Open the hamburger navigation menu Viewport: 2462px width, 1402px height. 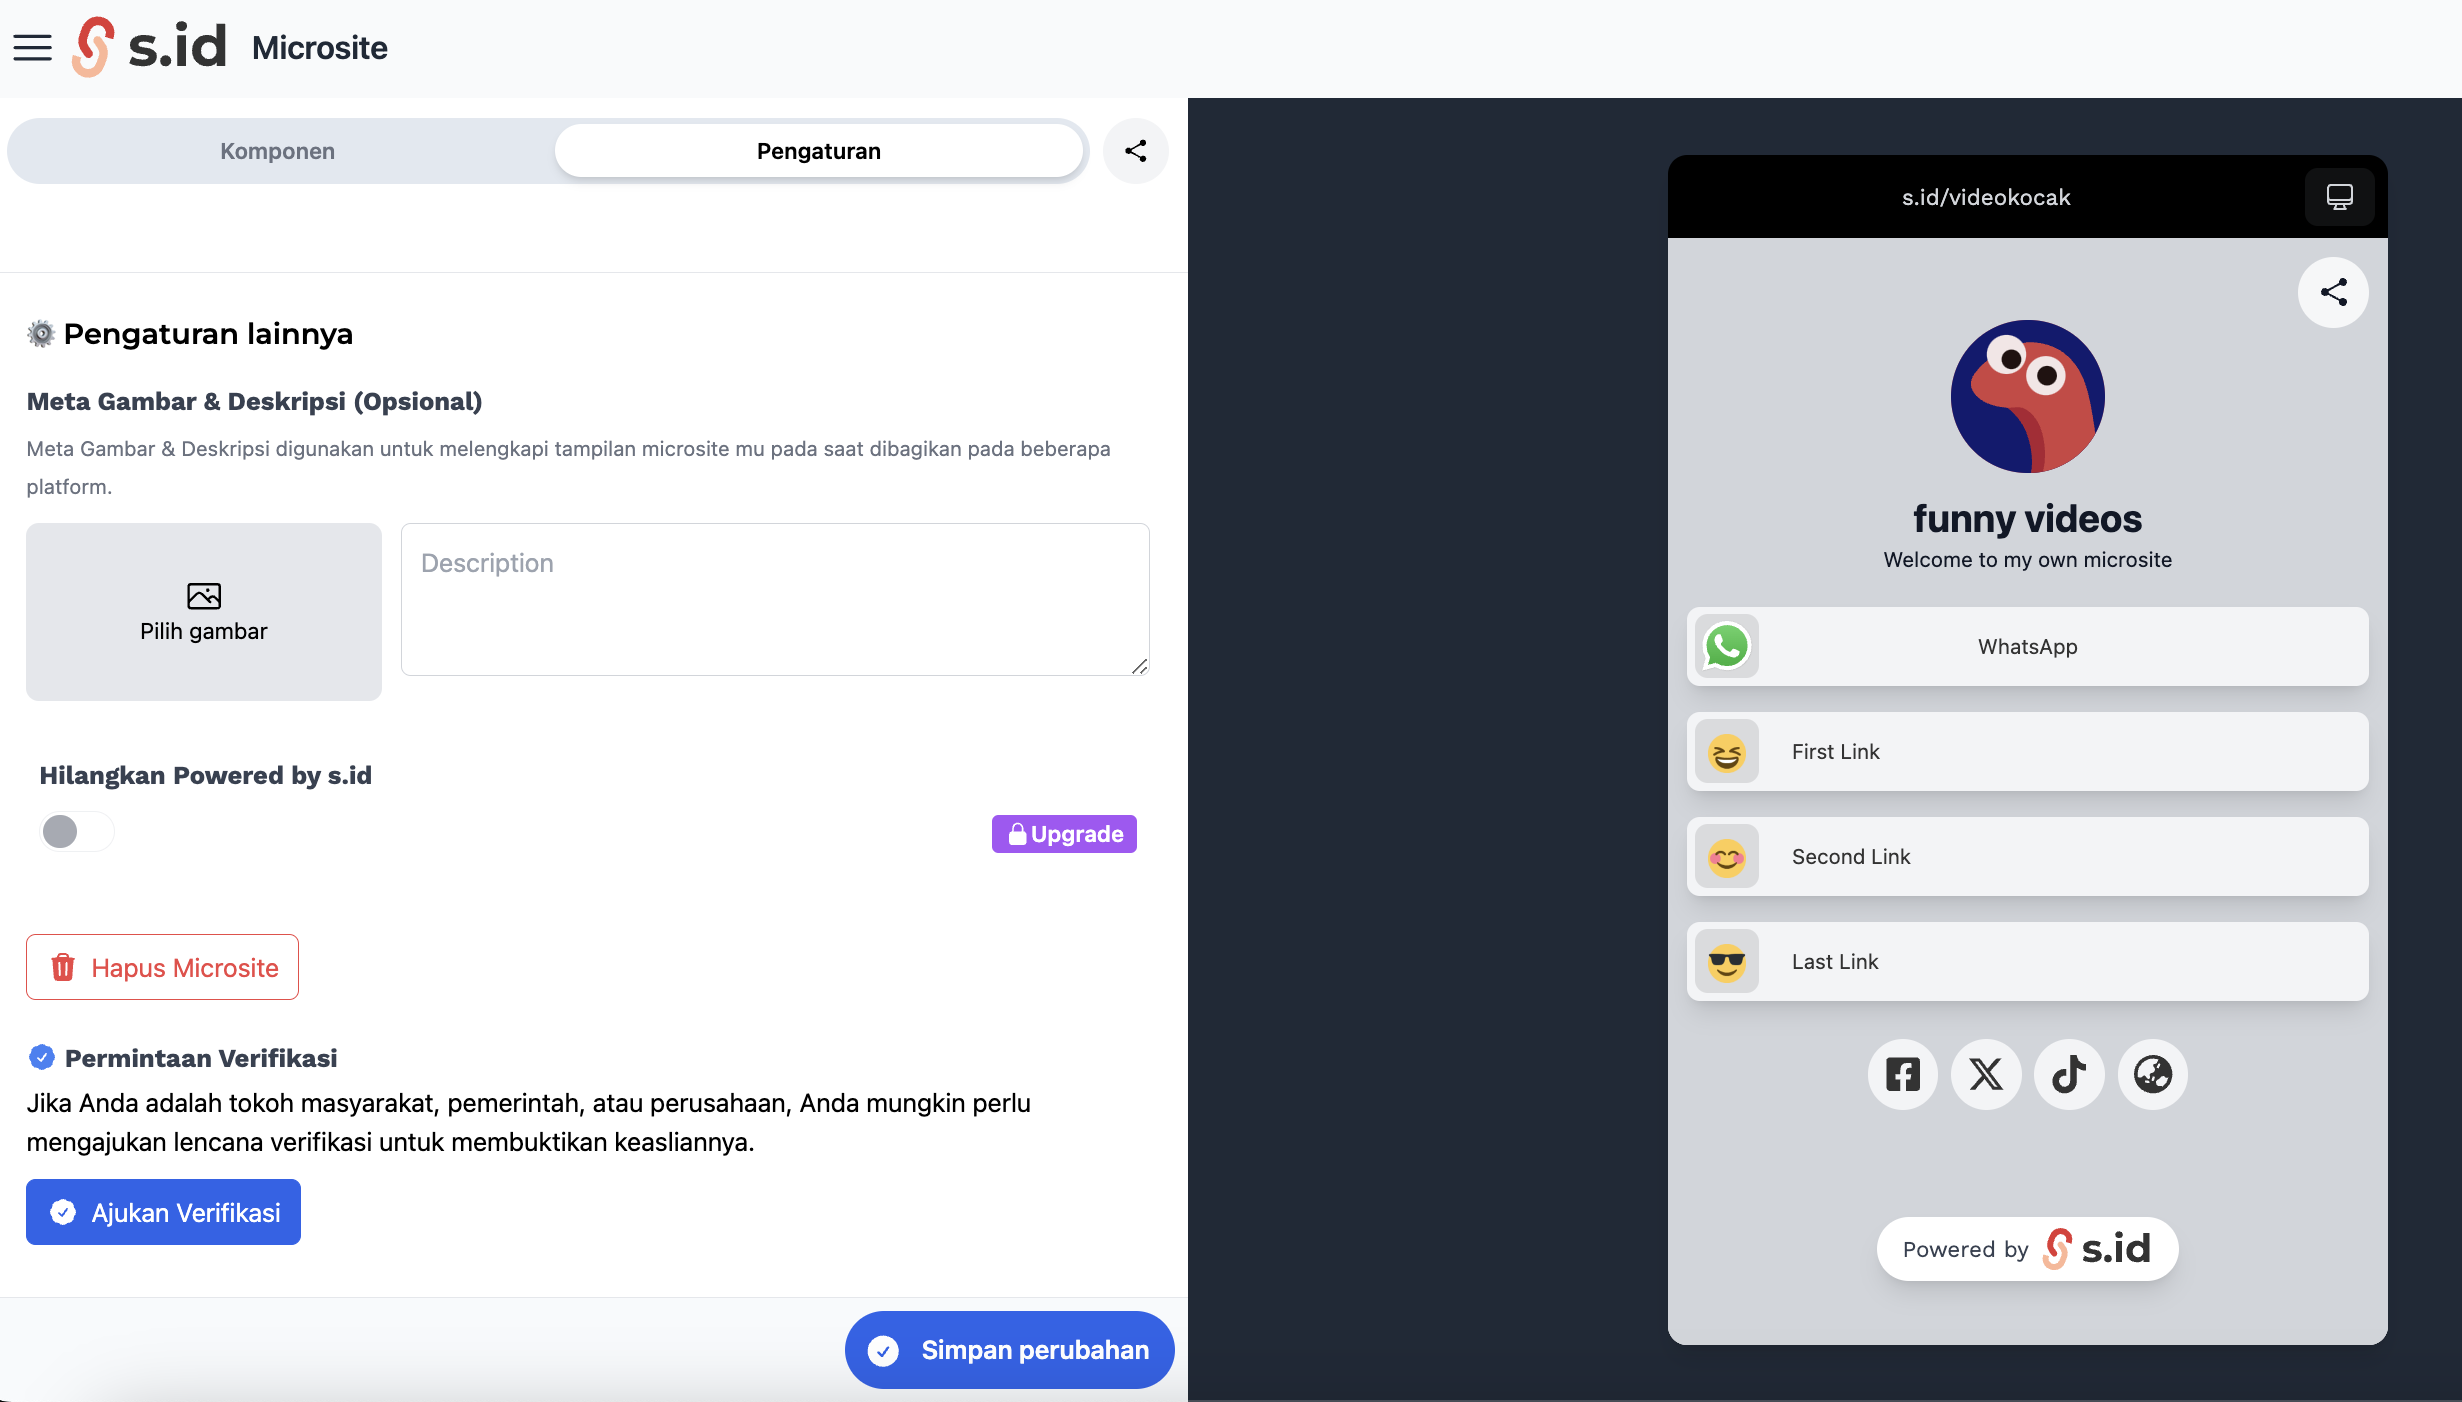pos(32,47)
